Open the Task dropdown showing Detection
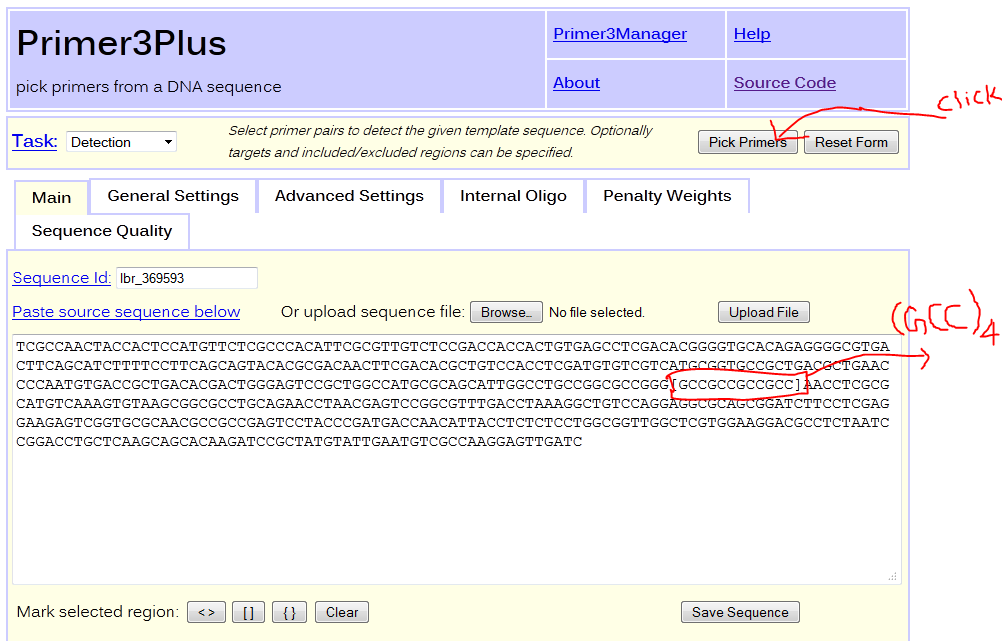This screenshot has width=1002, height=641. [121, 142]
